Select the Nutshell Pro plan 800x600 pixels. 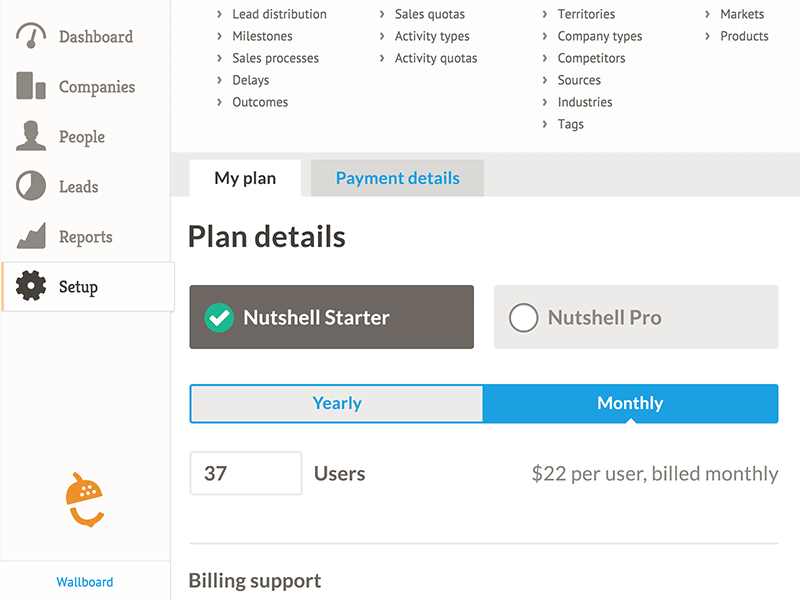pyautogui.click(x=636, y=317)
